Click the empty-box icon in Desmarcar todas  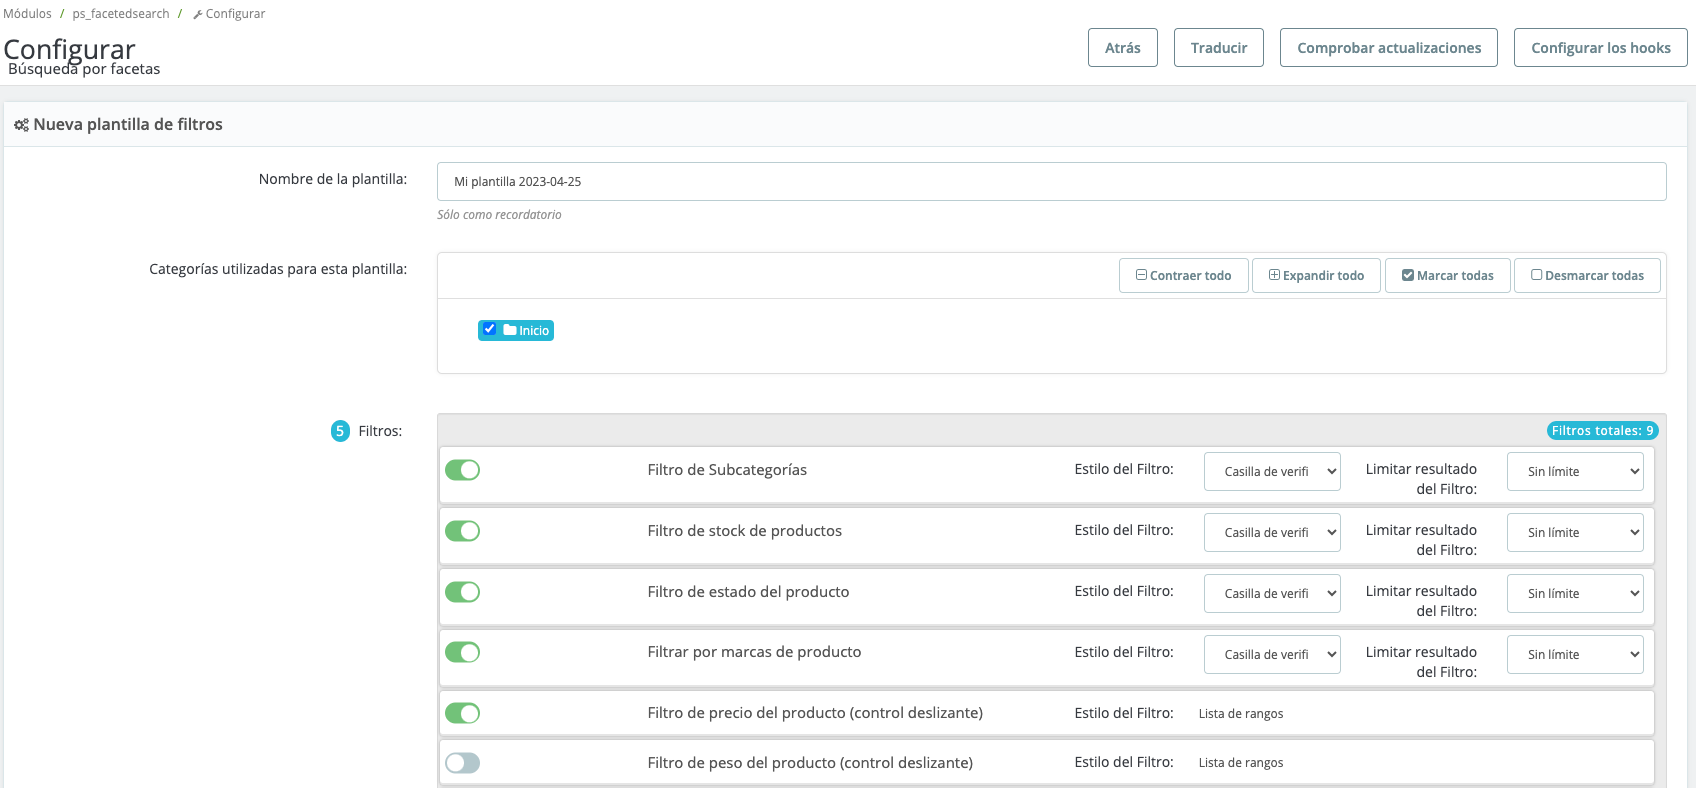[1536, 275]
